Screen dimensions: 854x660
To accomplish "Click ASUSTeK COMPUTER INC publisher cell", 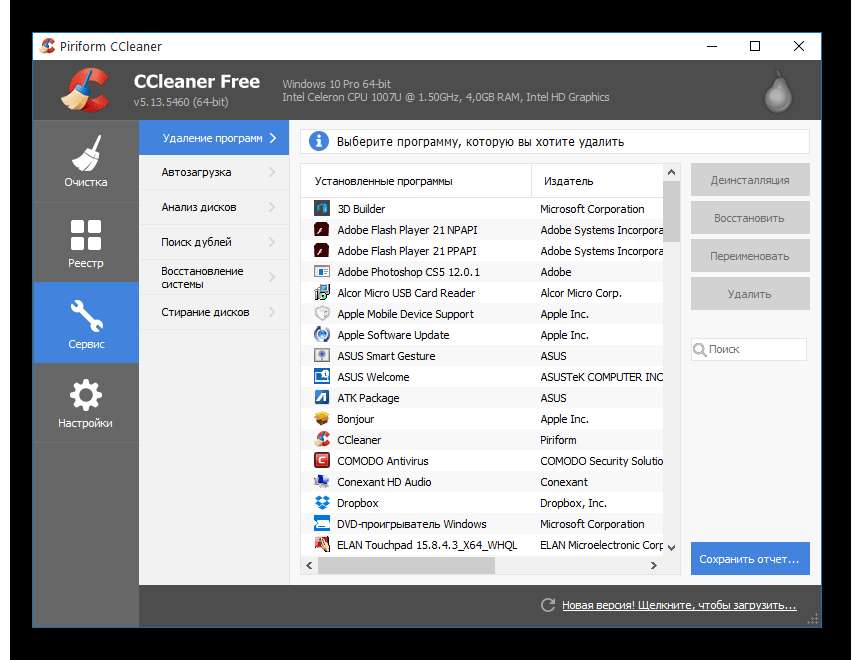I will (x=601, y=377).
